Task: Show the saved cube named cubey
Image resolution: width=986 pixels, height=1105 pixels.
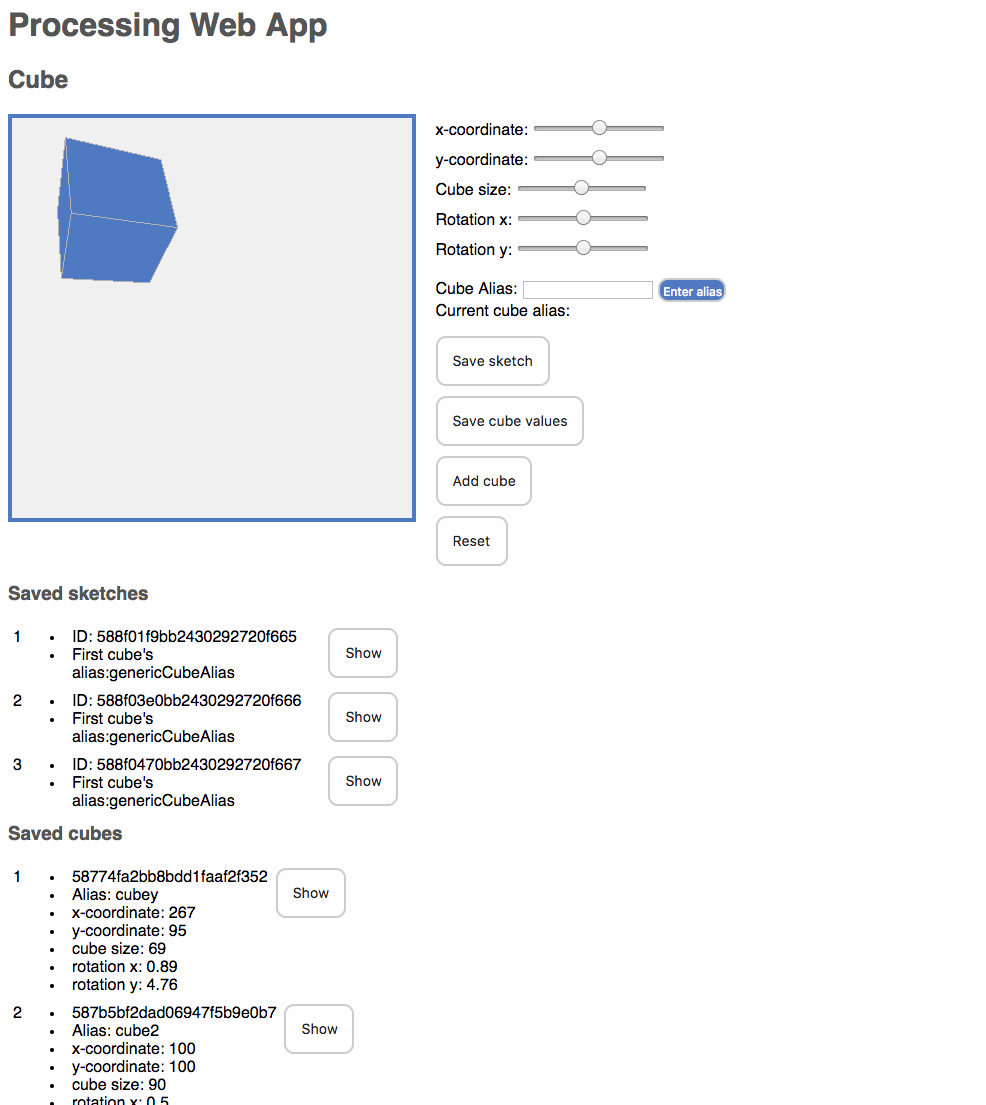Action: [310, 893]
